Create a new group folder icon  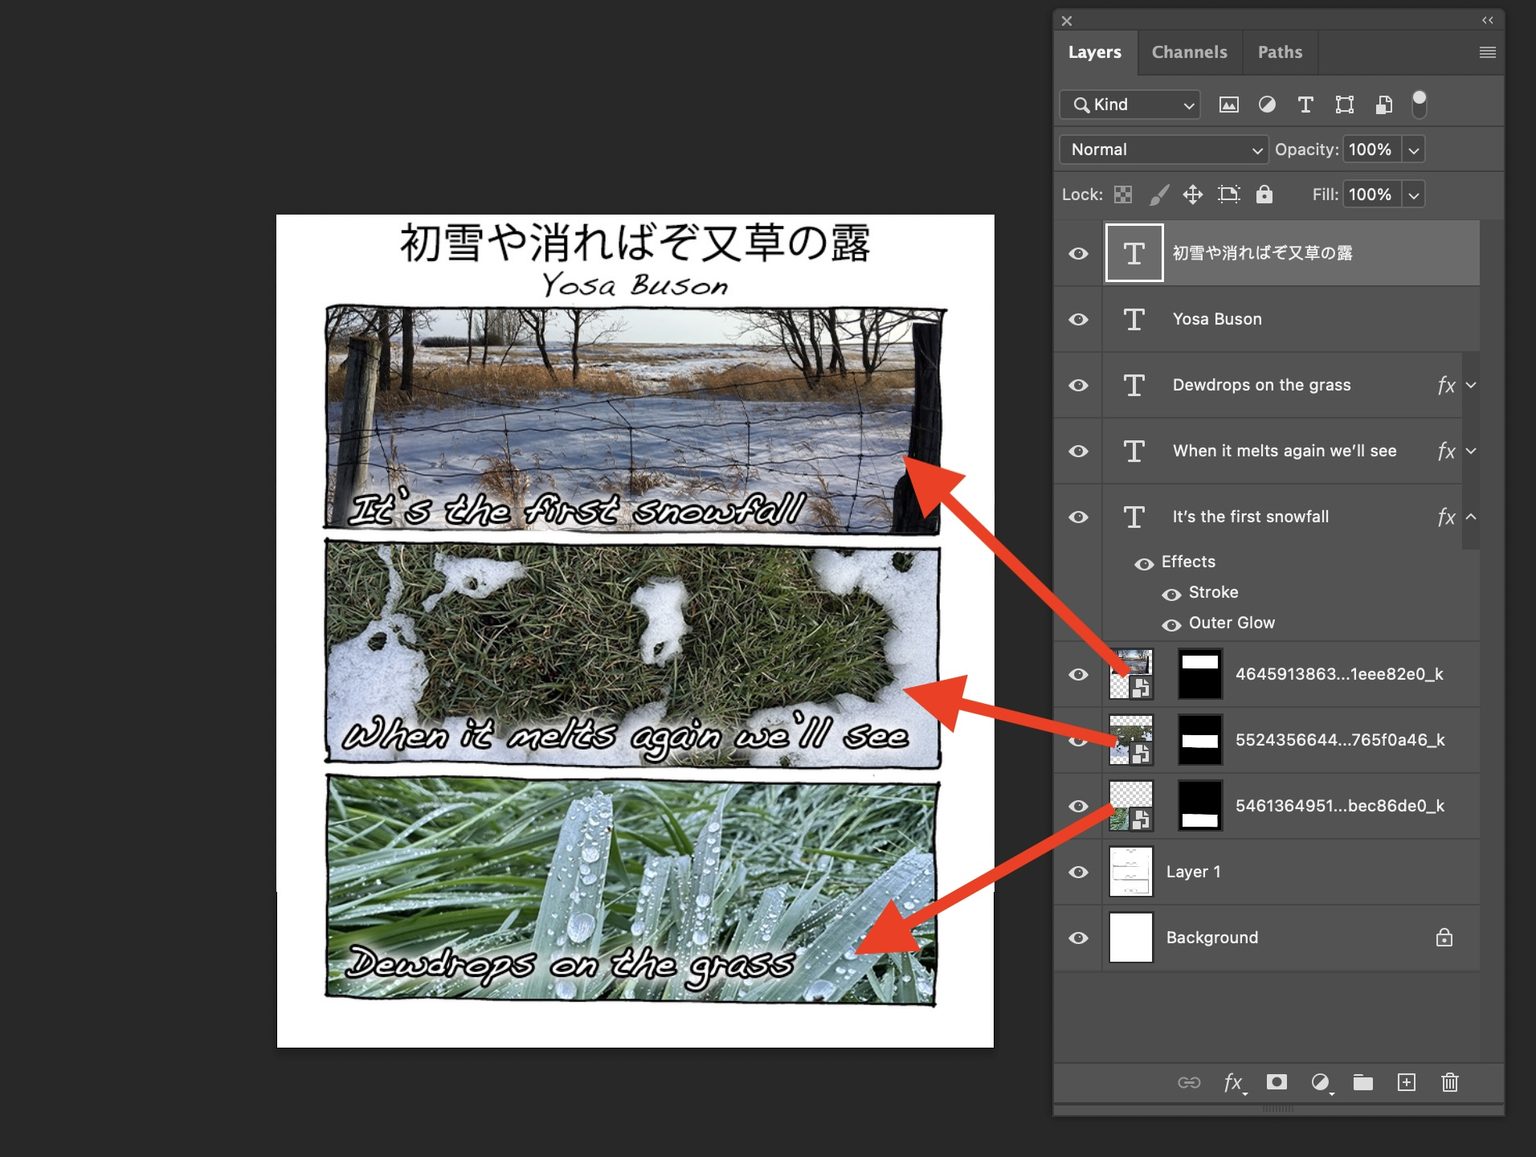[1363, 1082]
